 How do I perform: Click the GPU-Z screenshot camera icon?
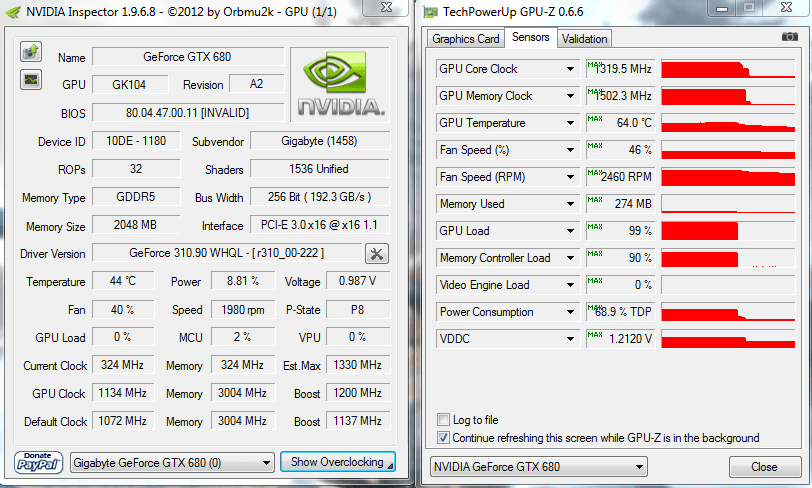pos(790,37)
